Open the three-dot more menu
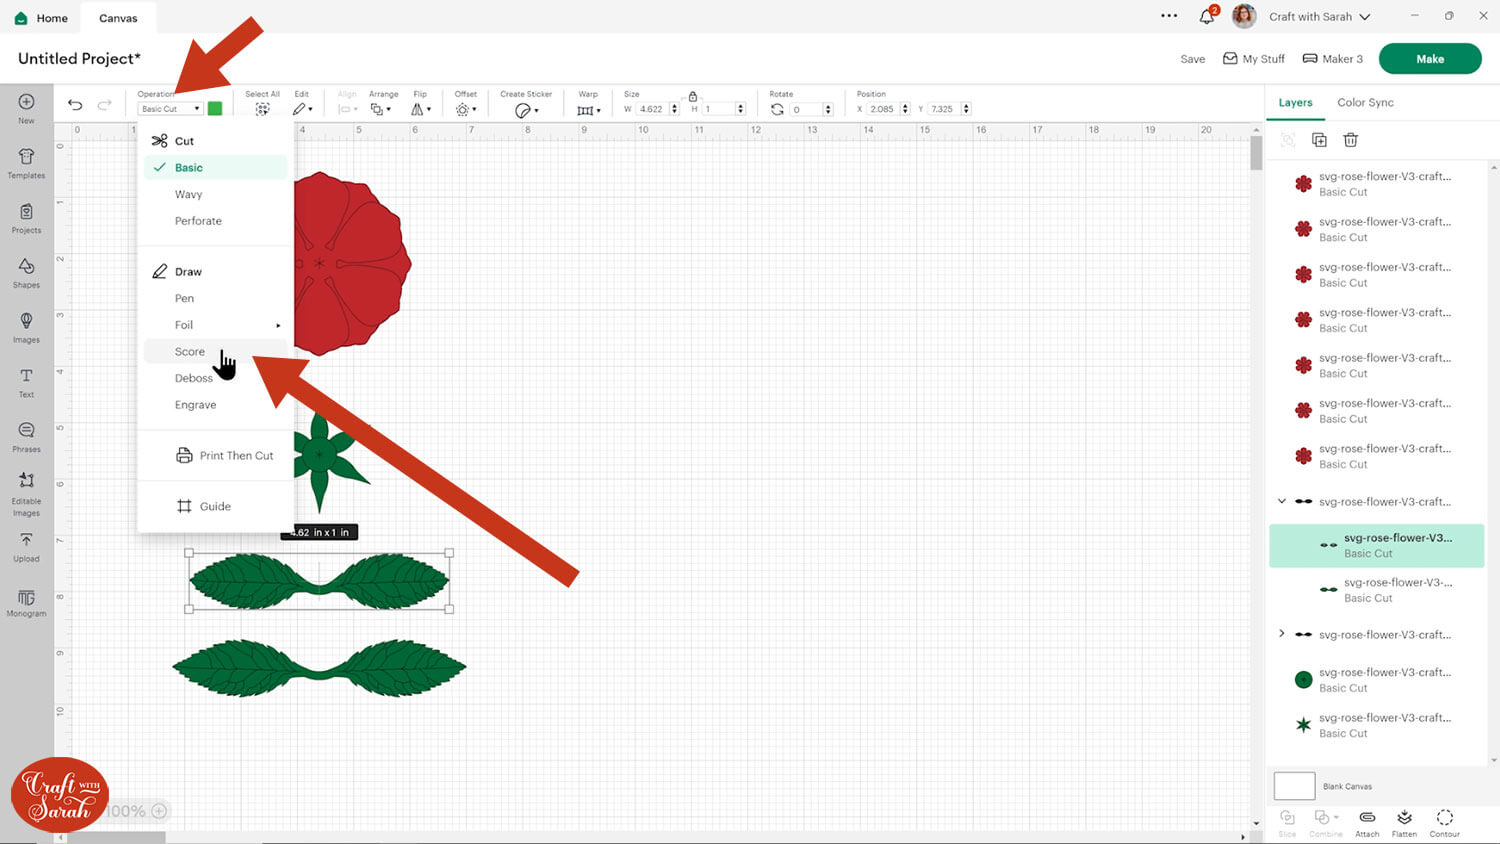 point(1169,16)
